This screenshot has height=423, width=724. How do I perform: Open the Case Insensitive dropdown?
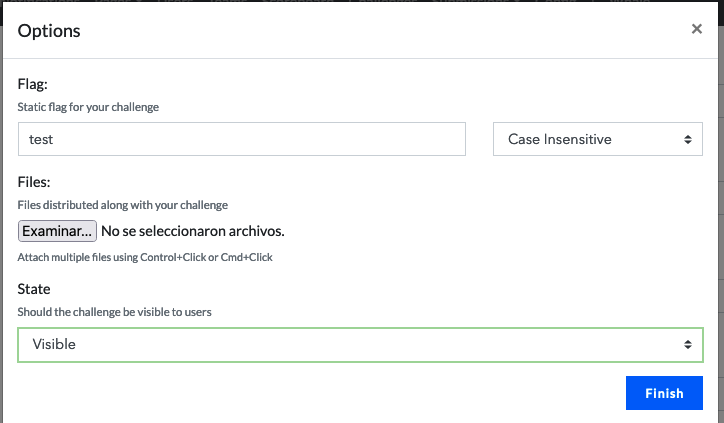click(x=597, y=139)
